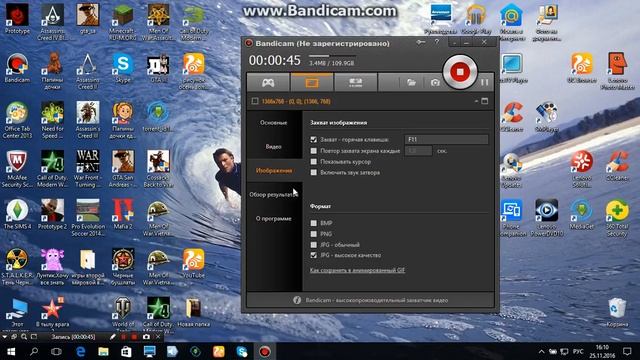Enable the Показывать курсор checkbox

tap(313, 162)
